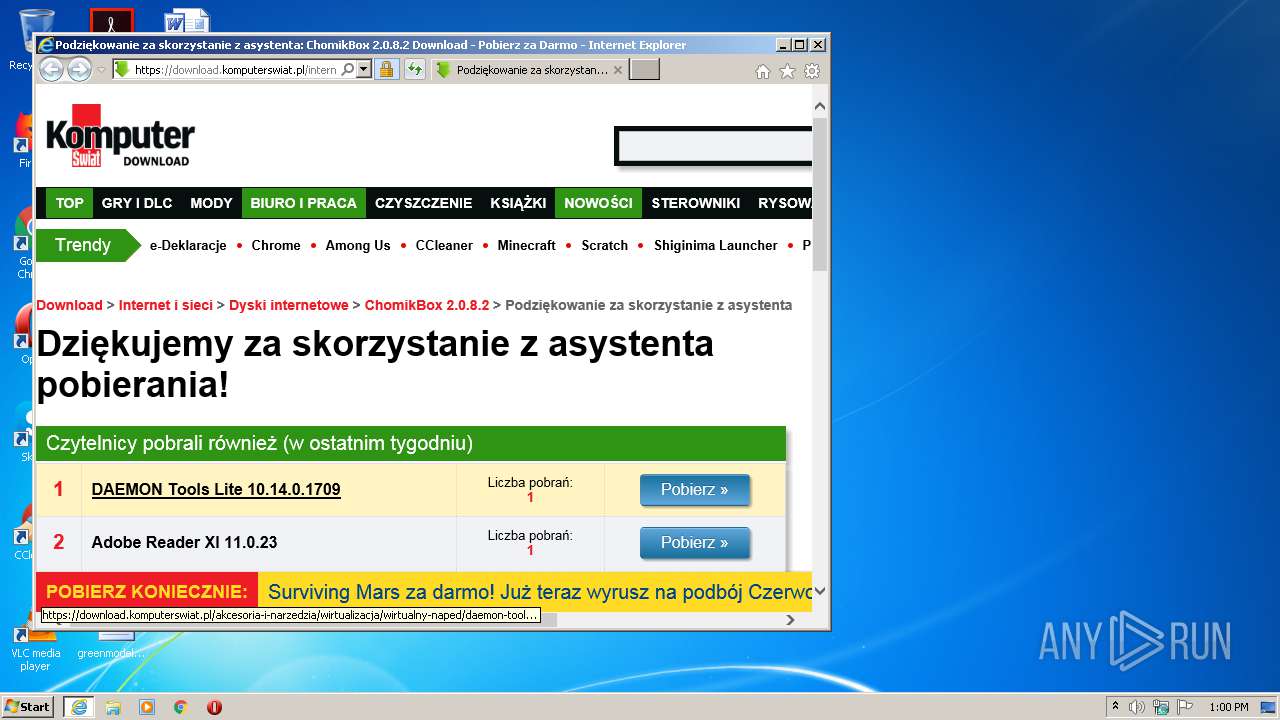Click Chrome icon in taskbar
Viewport: 1280px width, 720px height.
coord(180,707)
